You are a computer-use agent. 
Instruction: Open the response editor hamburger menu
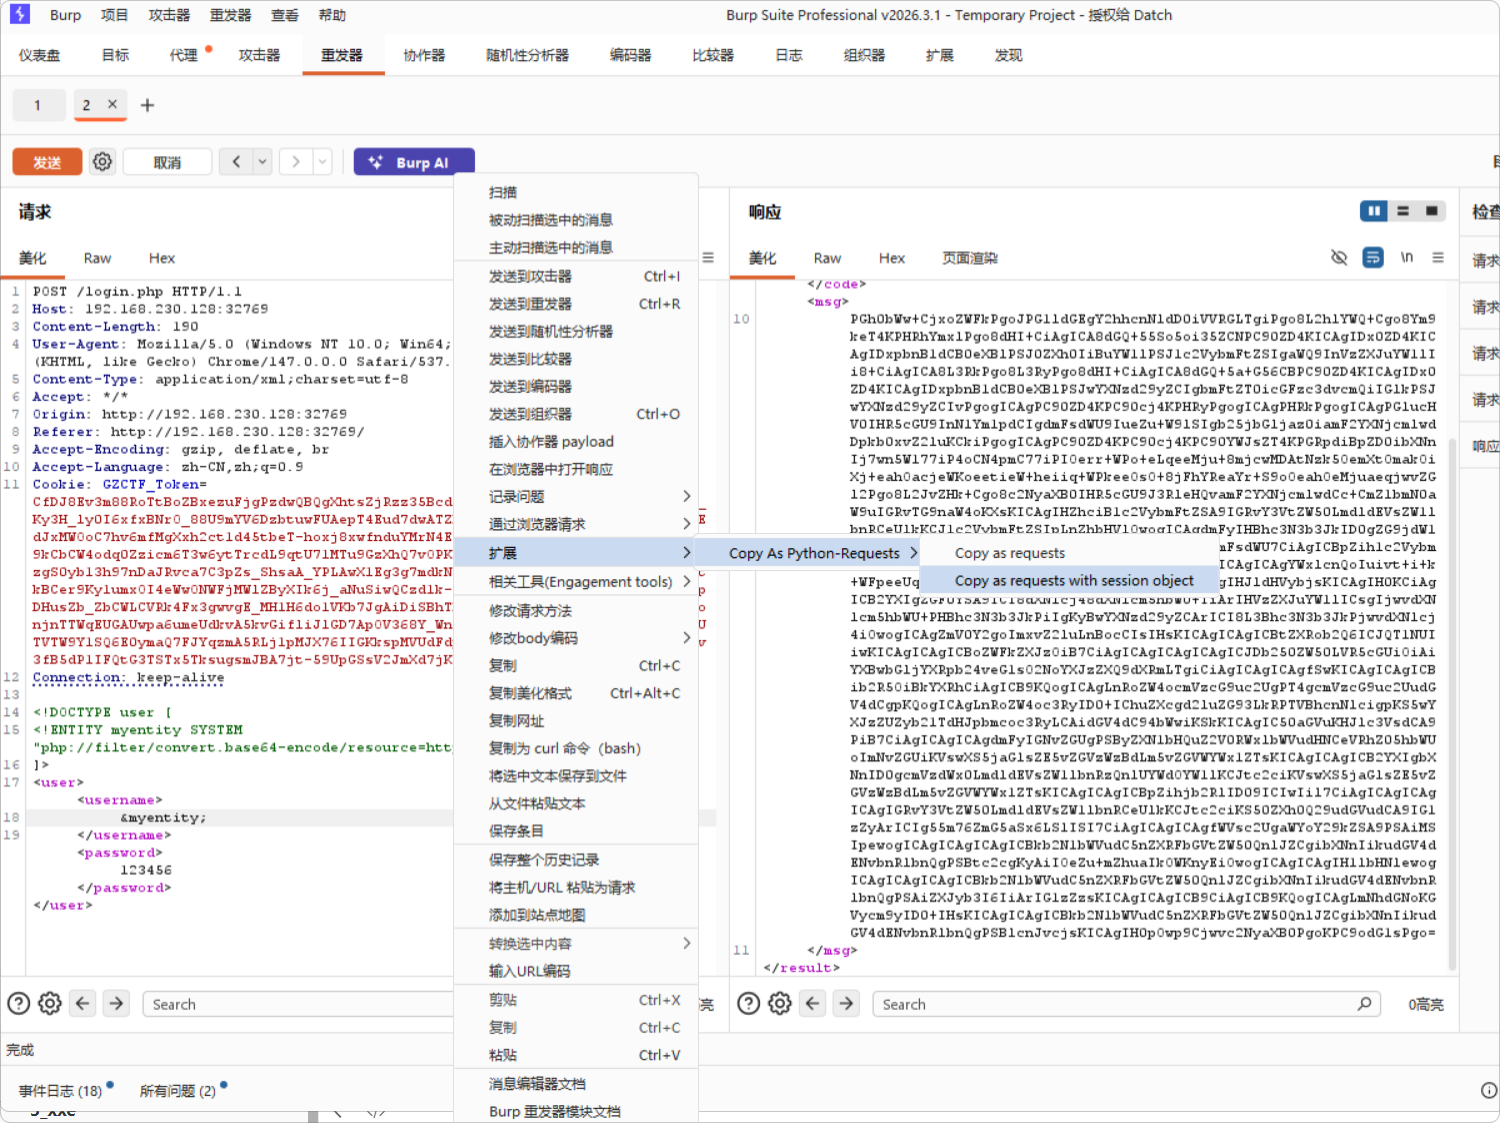pyautogui.click(x=1438, y=257)
